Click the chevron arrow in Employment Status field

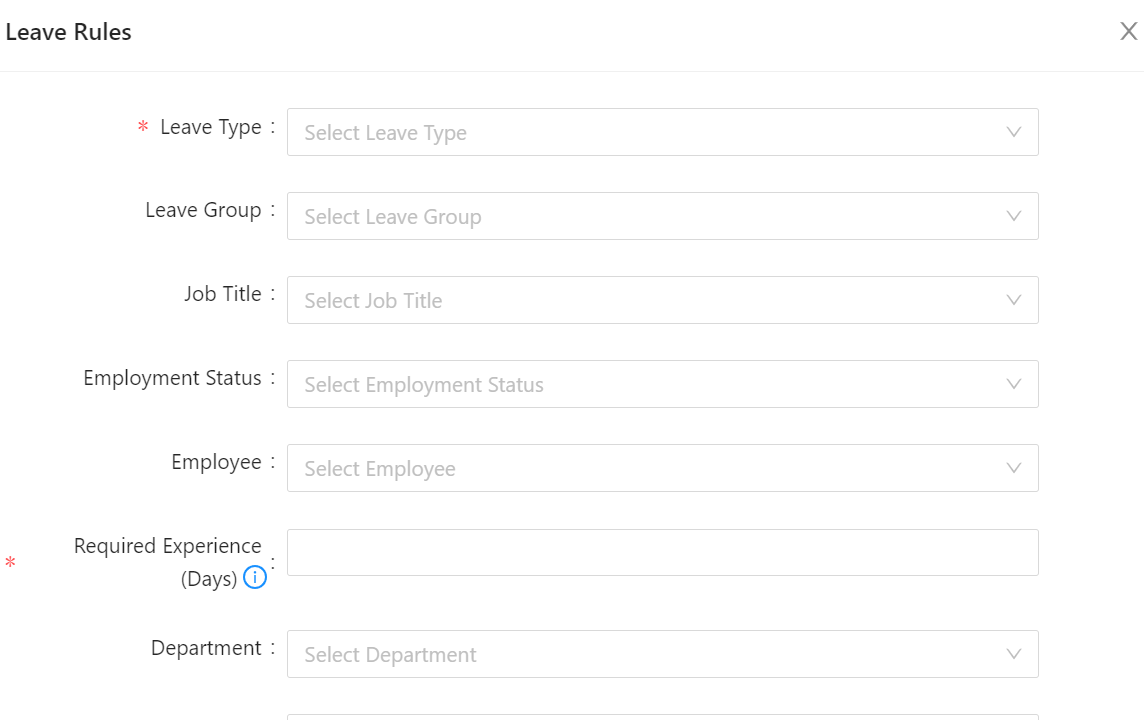[1013, 384]
